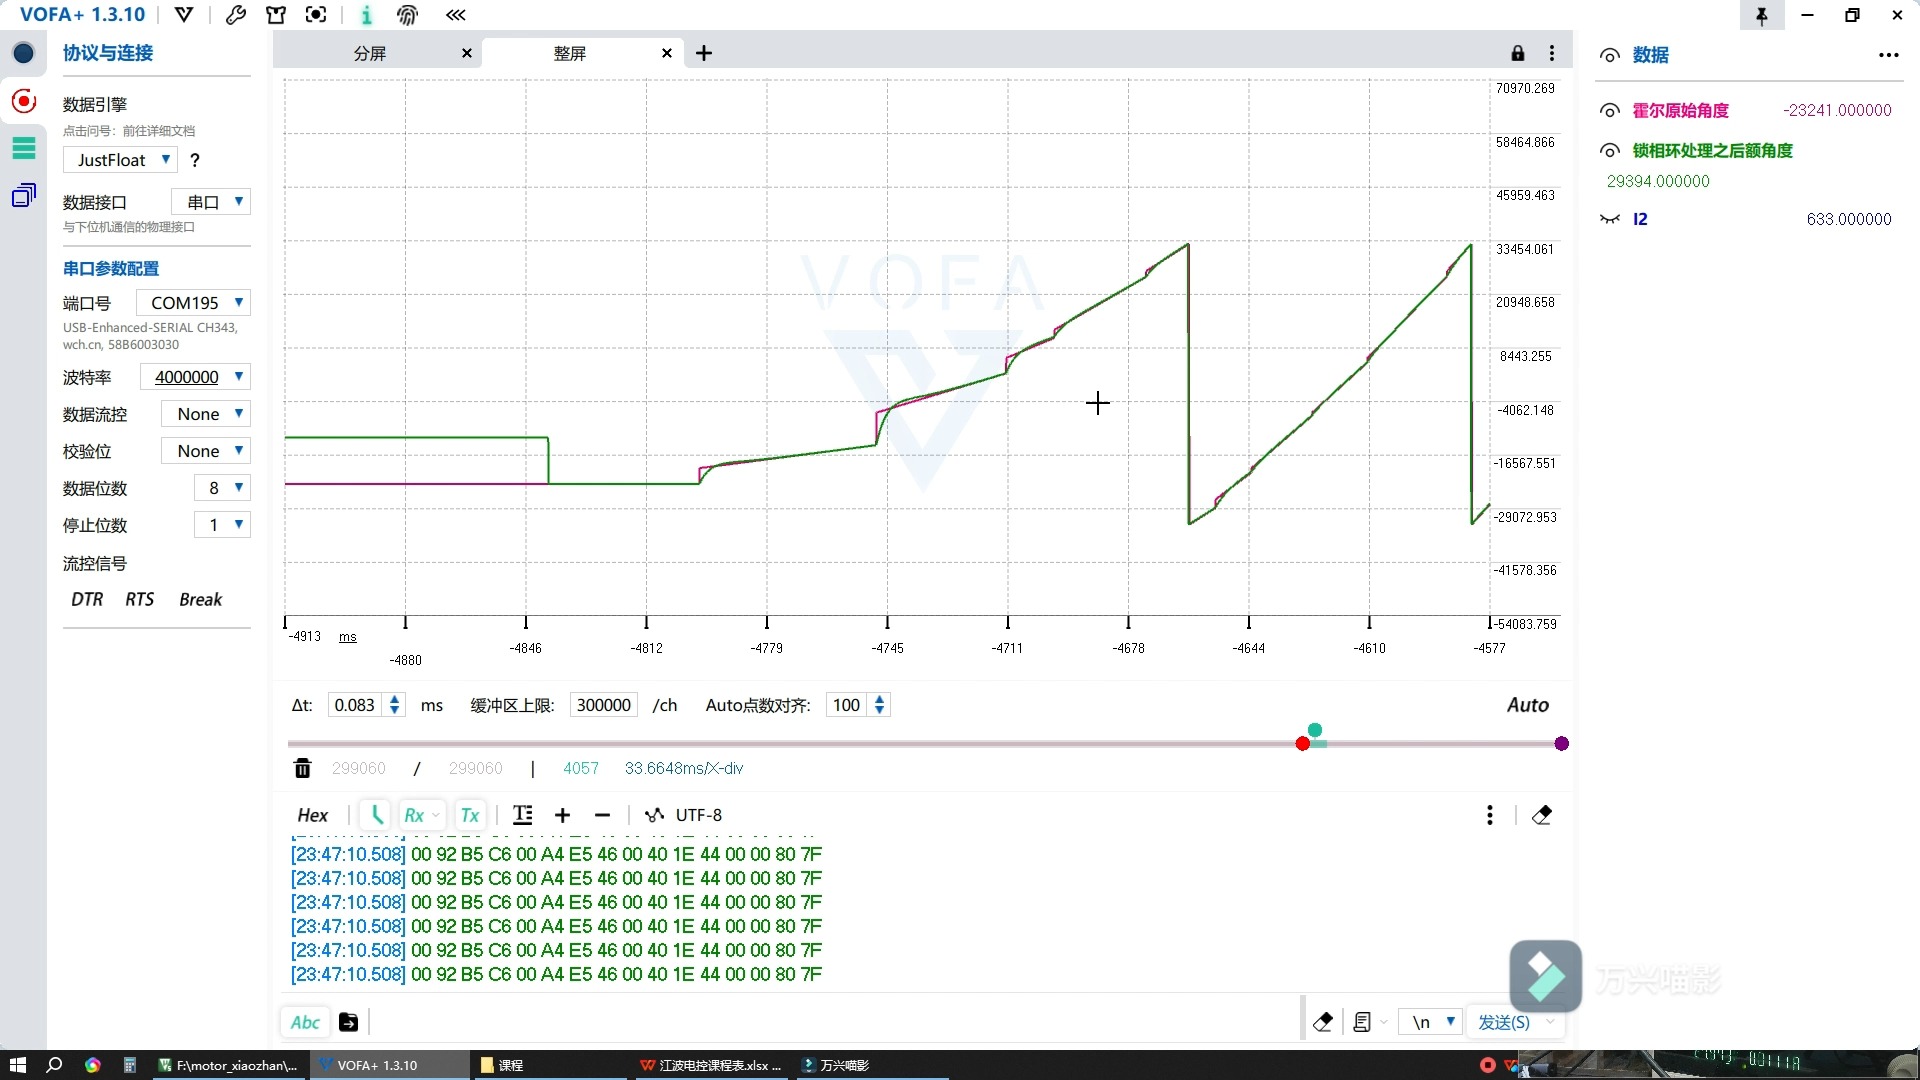
Task: Click the Auto scale button
Action: [x=1528, y=705]
